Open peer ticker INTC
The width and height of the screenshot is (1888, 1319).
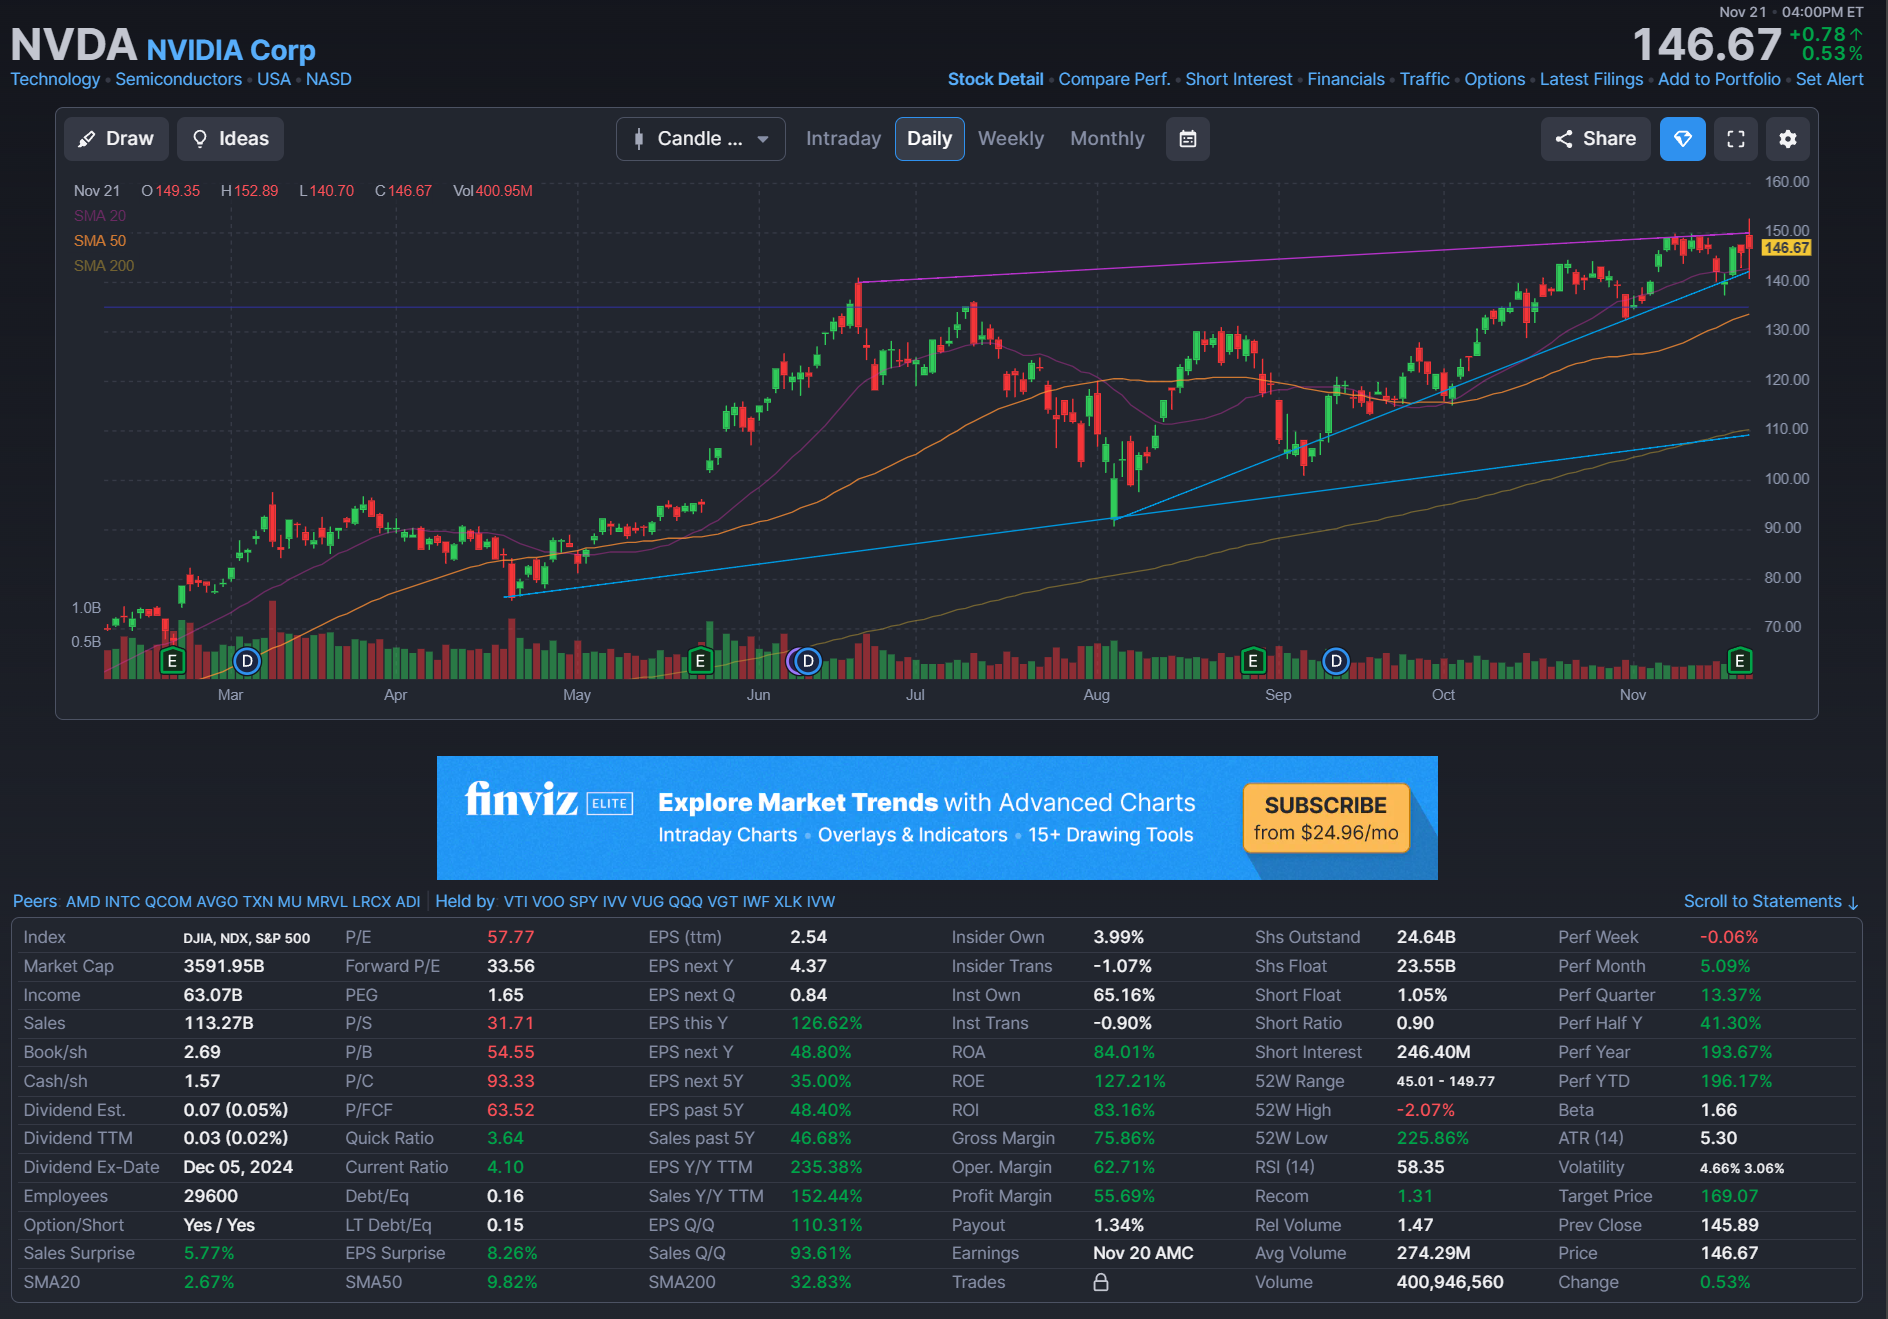pyautogui.click(x=122, y=902)
